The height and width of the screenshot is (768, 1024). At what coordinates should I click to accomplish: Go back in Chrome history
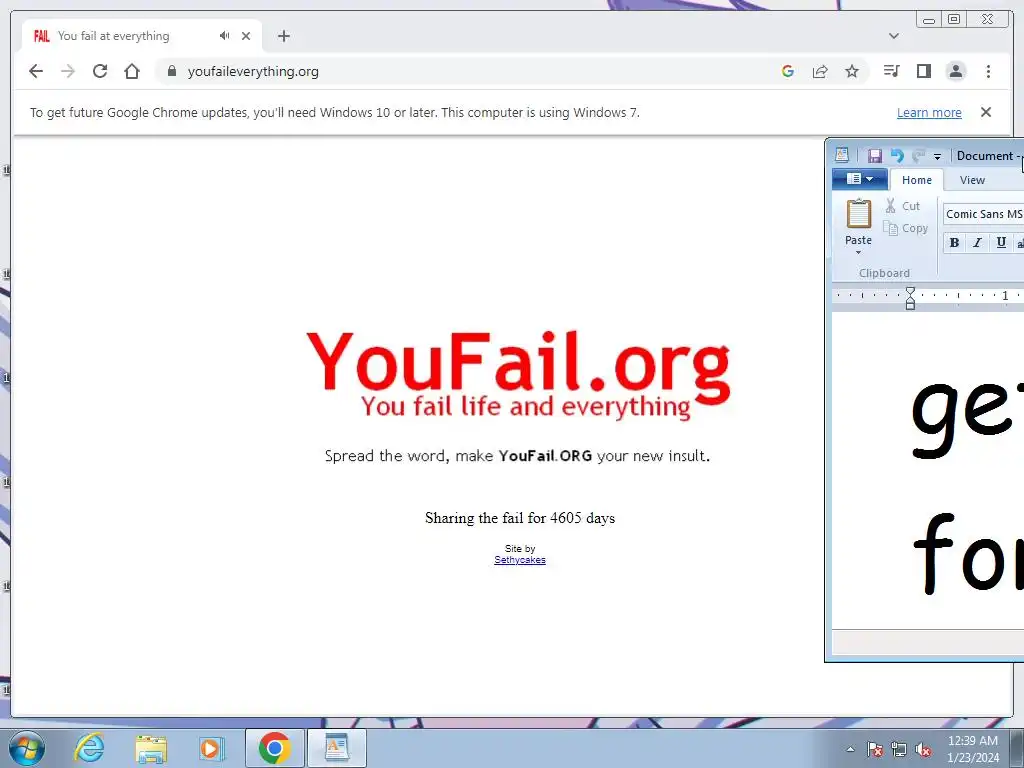point(36,71)
